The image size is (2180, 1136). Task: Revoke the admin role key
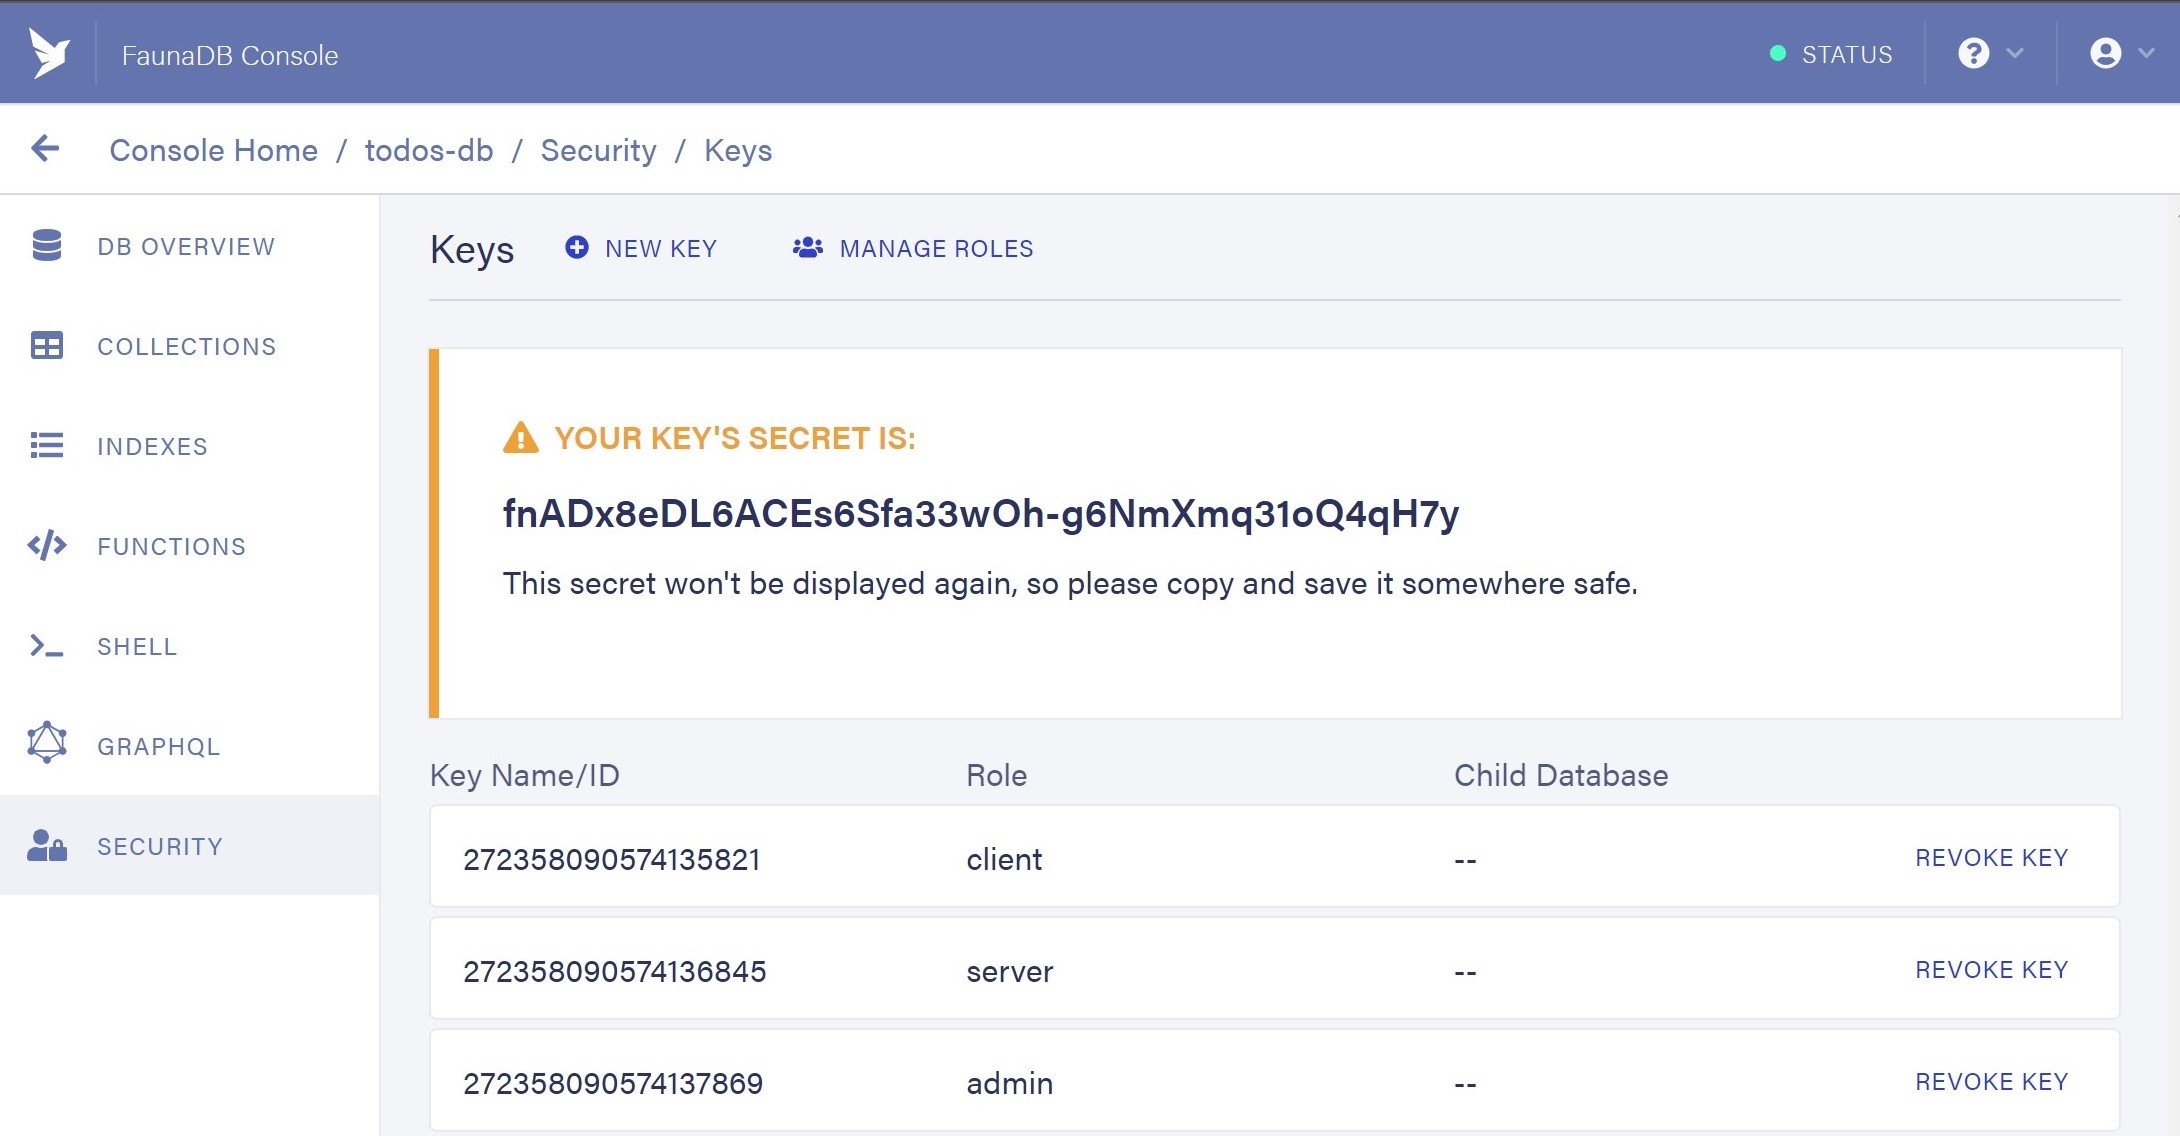pyautogui.click(x=1990, y=1081)
